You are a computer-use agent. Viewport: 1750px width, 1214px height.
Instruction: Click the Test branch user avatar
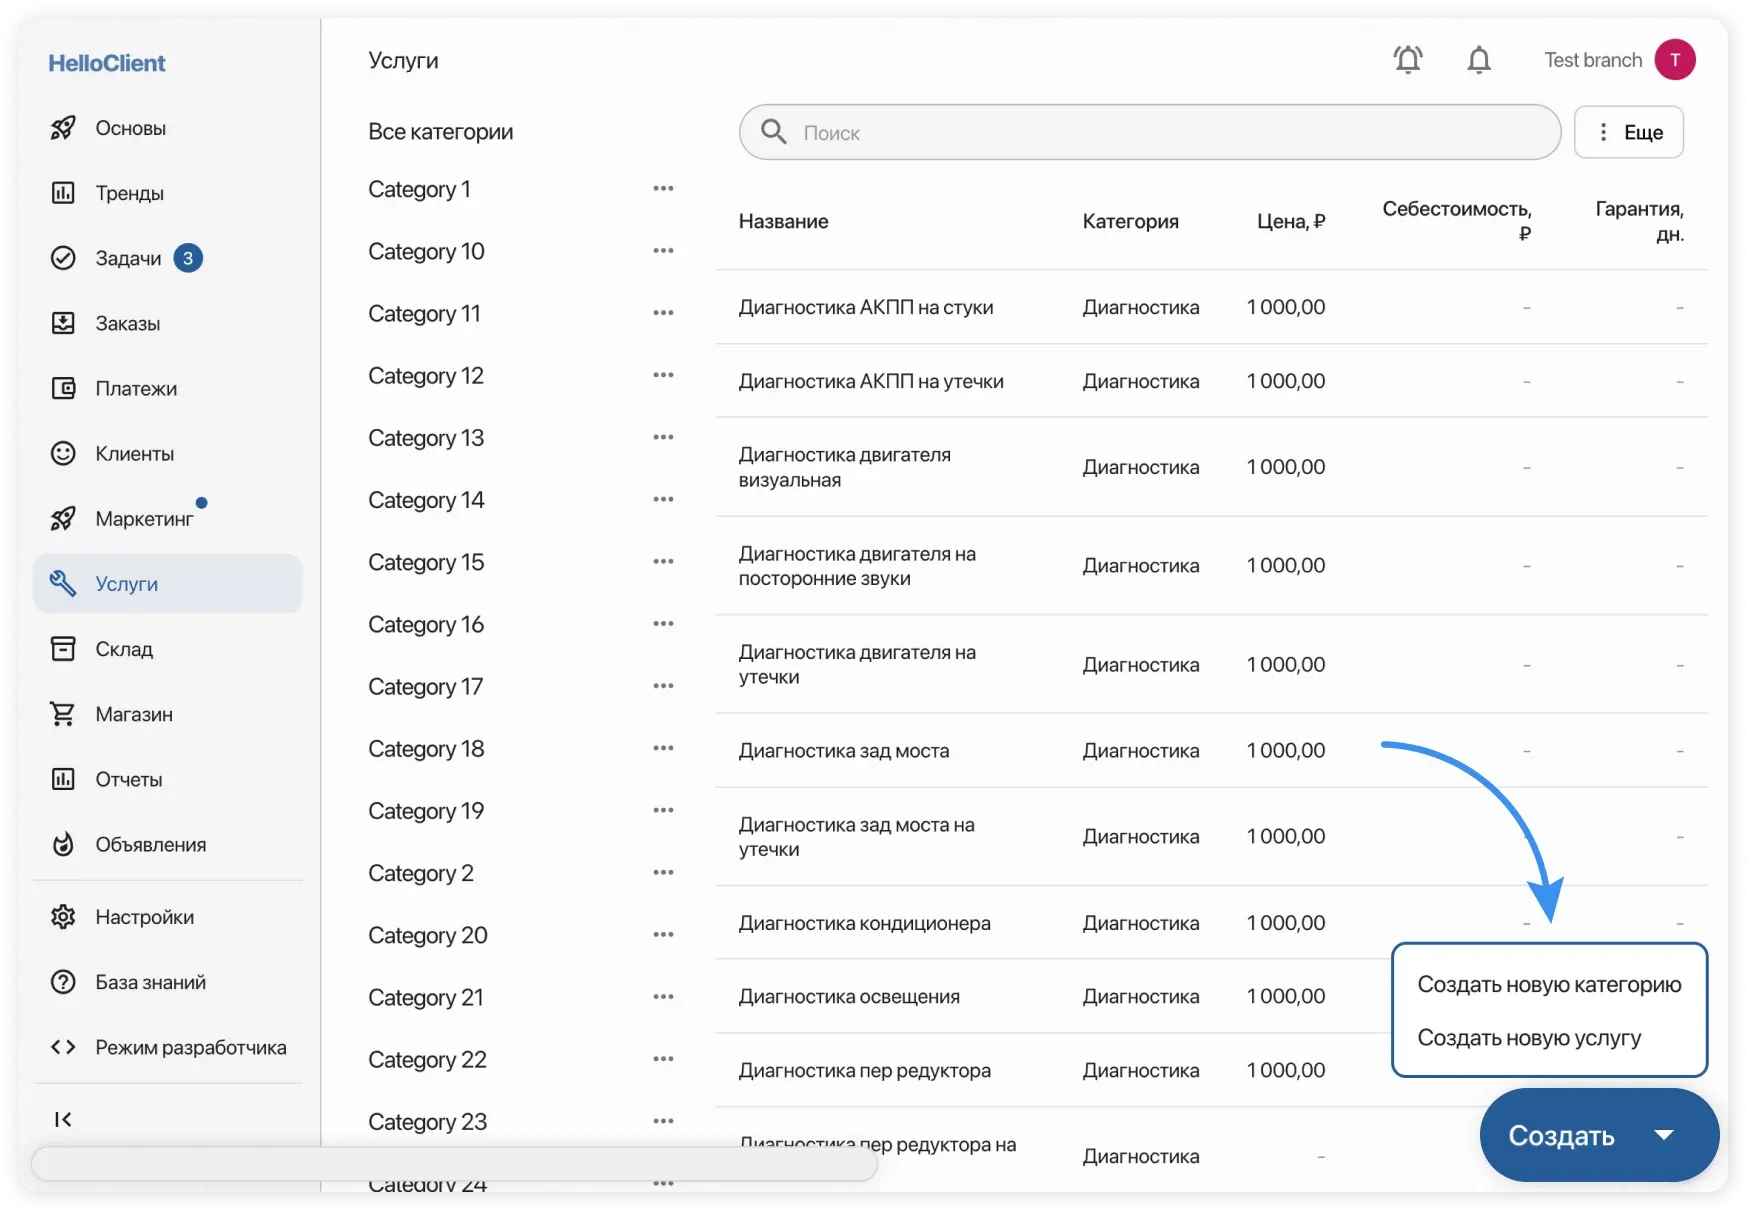[x=1675, y=60]
